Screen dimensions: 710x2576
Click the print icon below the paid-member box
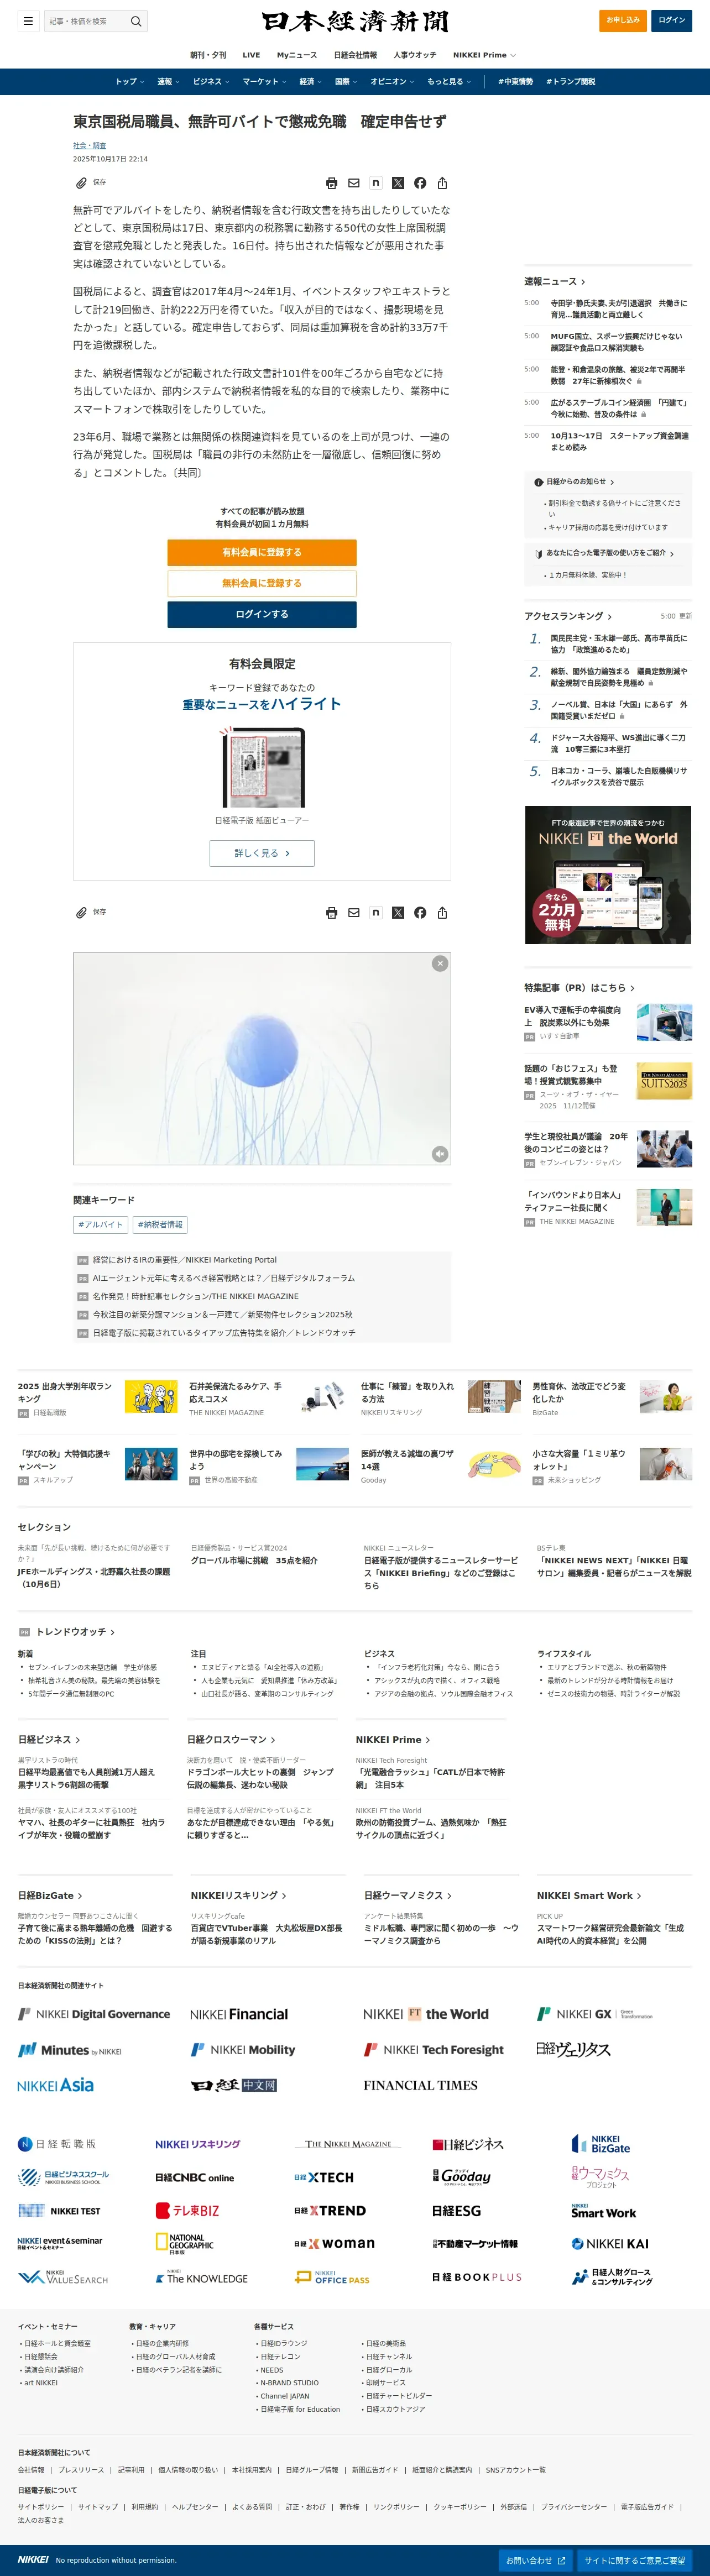click(332, 913)
